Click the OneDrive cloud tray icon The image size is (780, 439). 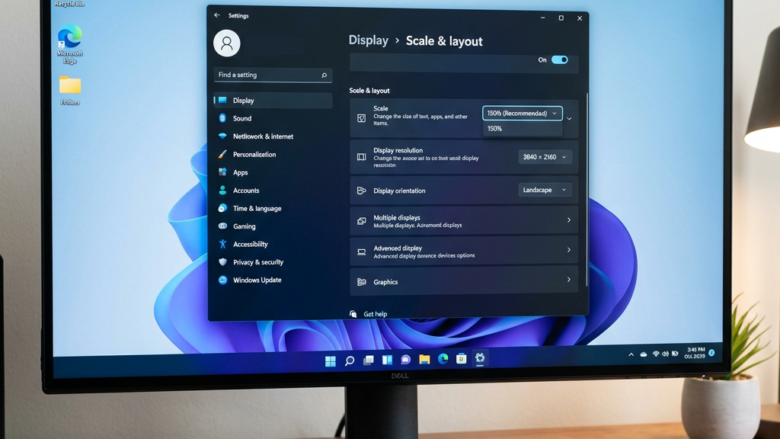644,354
